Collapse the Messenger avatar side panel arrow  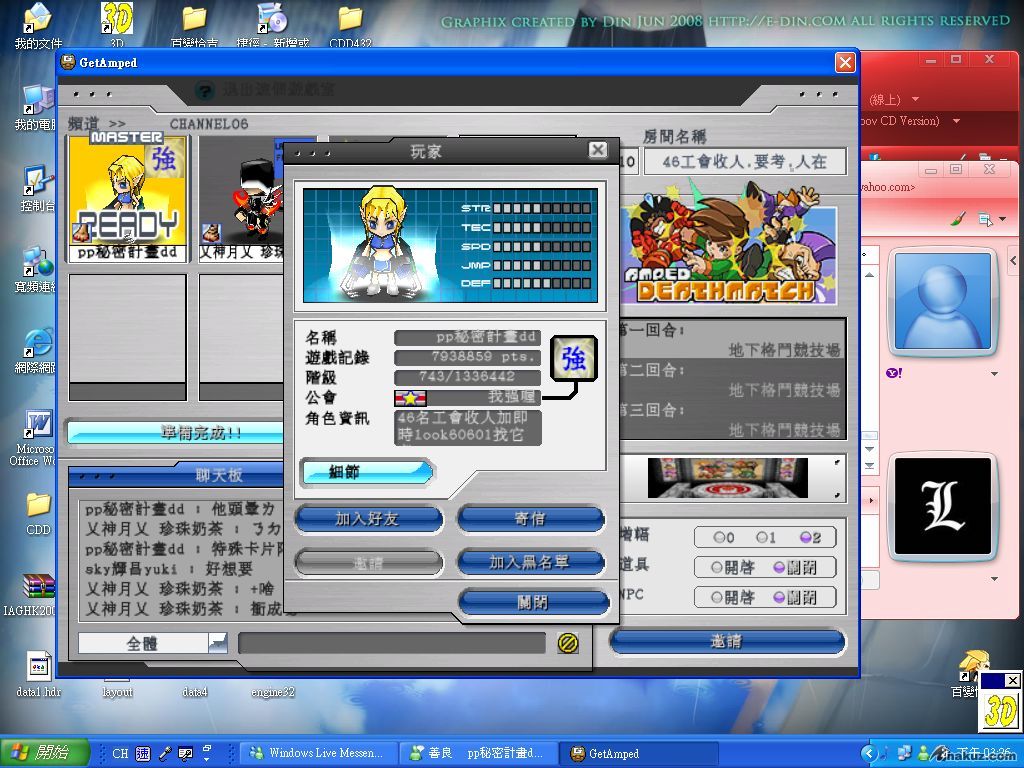pos(1014,261)
